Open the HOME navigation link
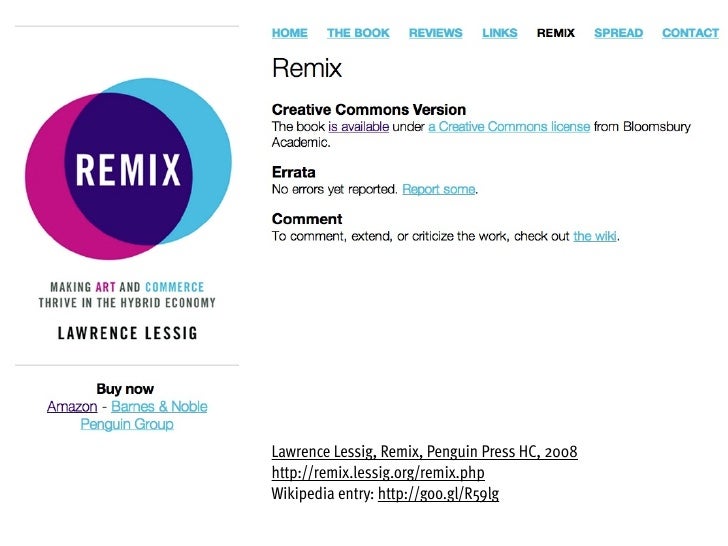The width and height of the screenshot is (728, 546). point(290,33)
